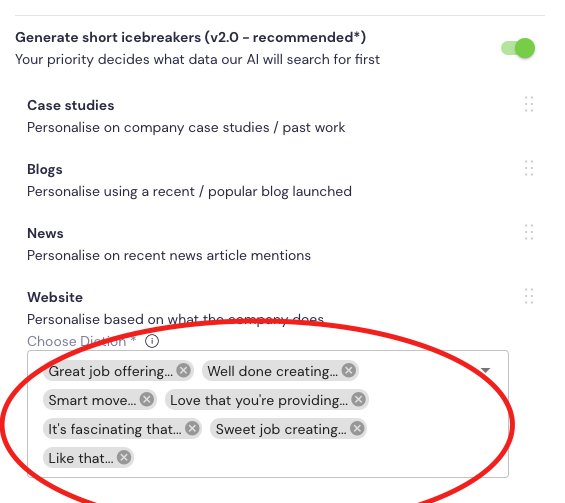Remove the 'It's fascinating that...' chip
The width and height of the screenshot is (565, 503).
pyautogui.click(x=192, y=429)
